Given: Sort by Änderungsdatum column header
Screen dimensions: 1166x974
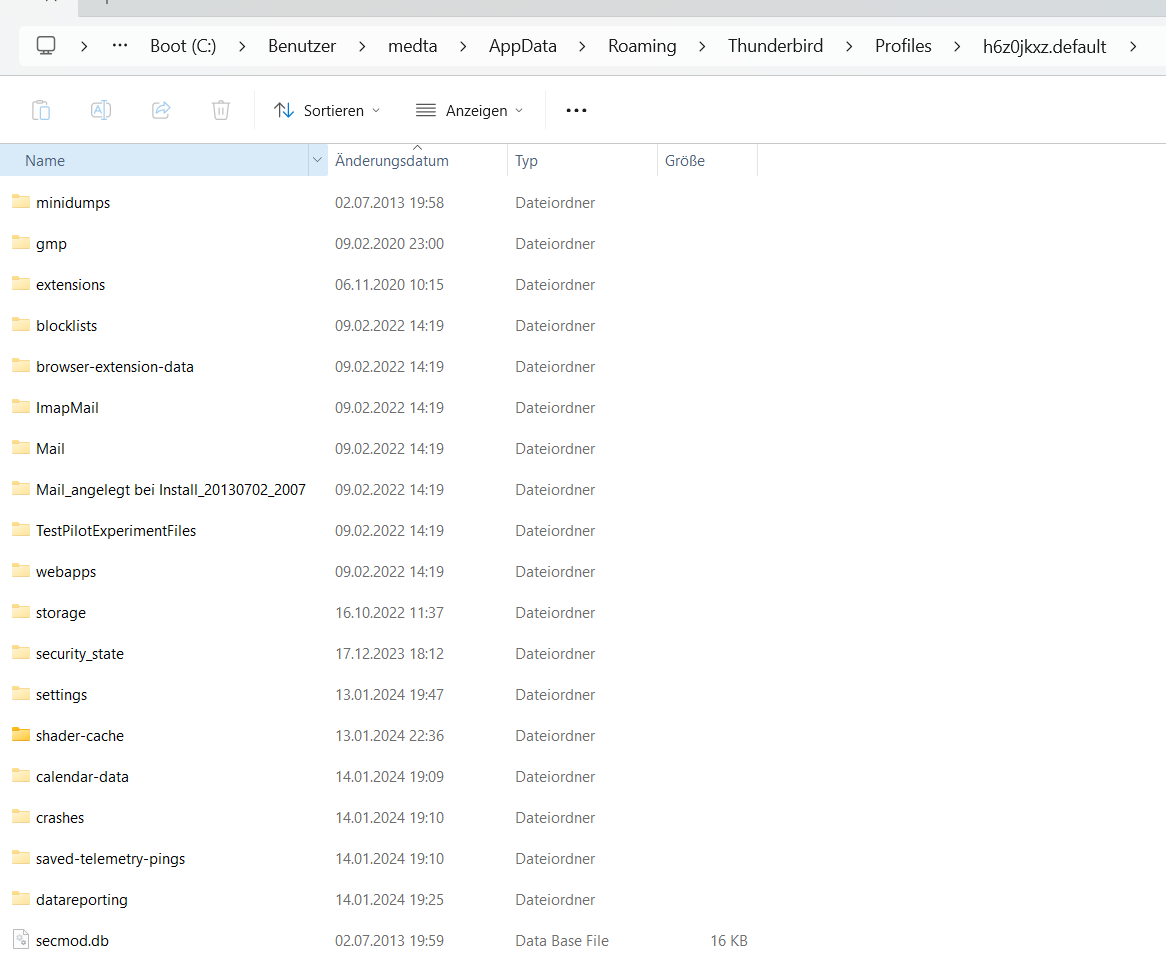Looking at the screenshot, I should (x=392, y=161).
